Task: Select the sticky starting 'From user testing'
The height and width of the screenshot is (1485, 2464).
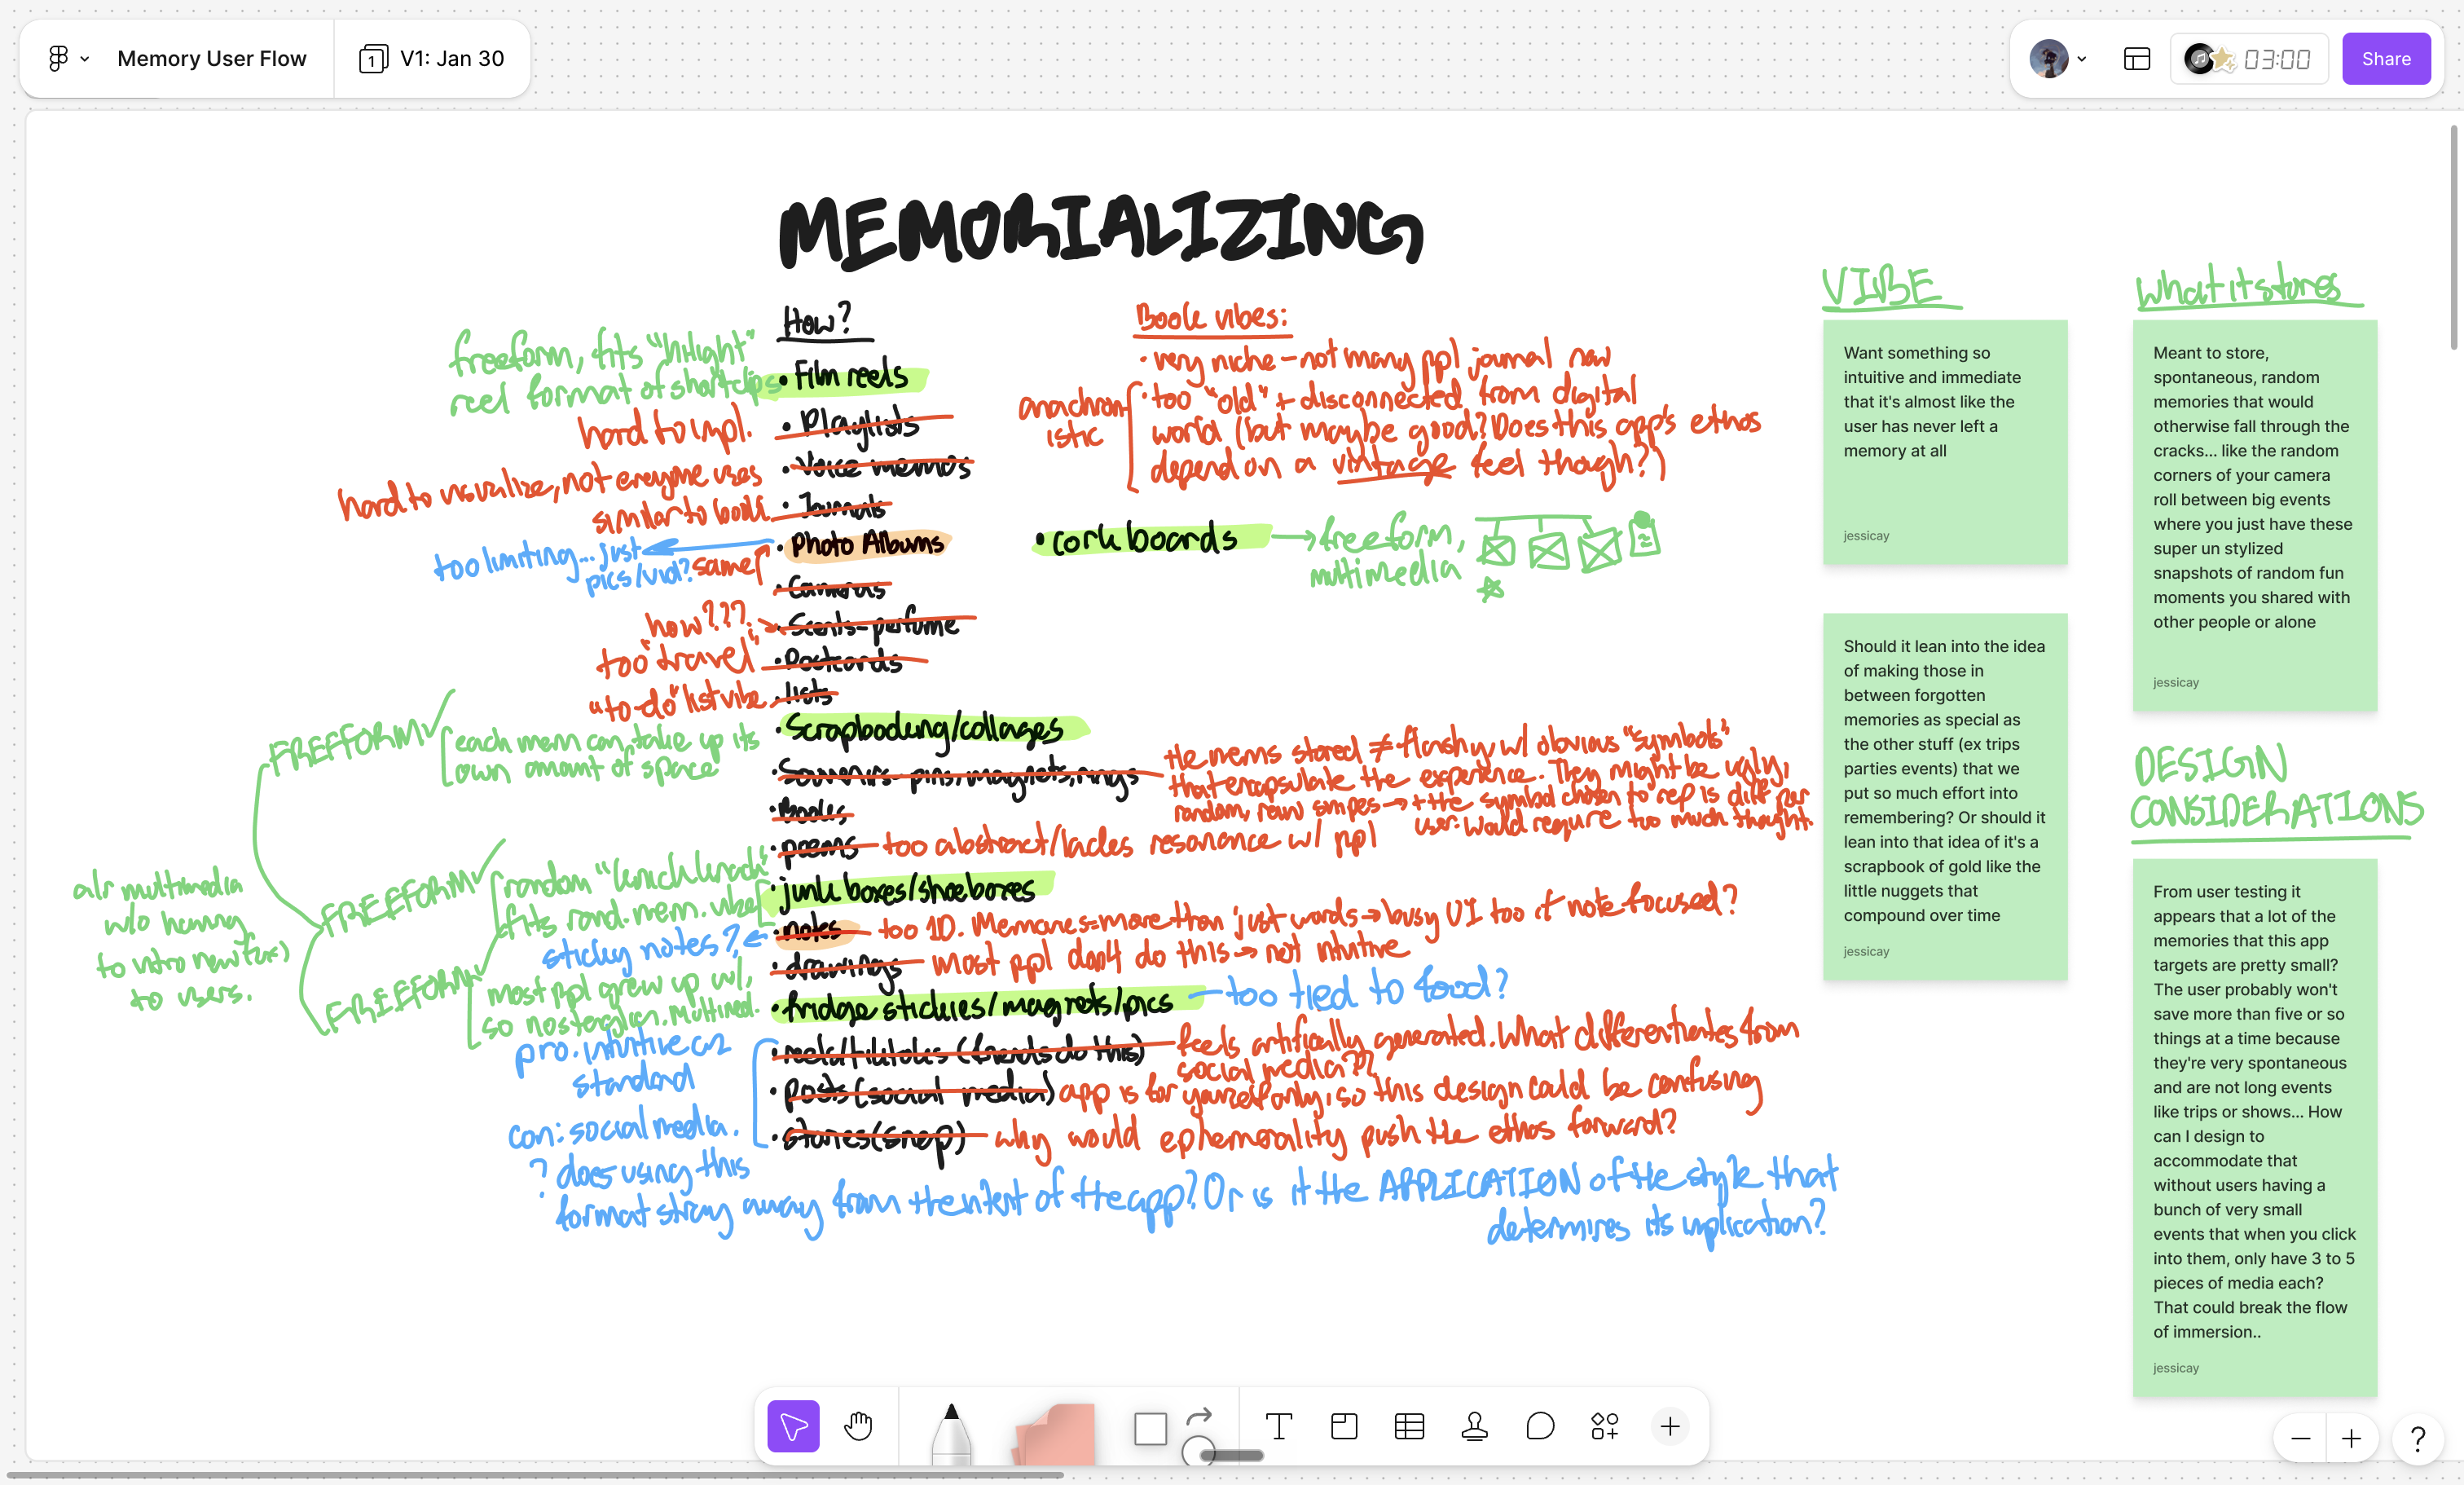Action: click(x=2255, y=1127)
